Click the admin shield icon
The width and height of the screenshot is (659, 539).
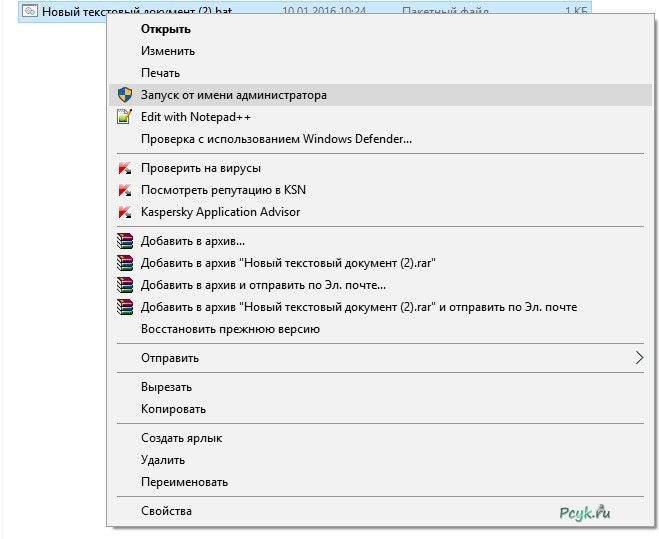click(125, 95)
